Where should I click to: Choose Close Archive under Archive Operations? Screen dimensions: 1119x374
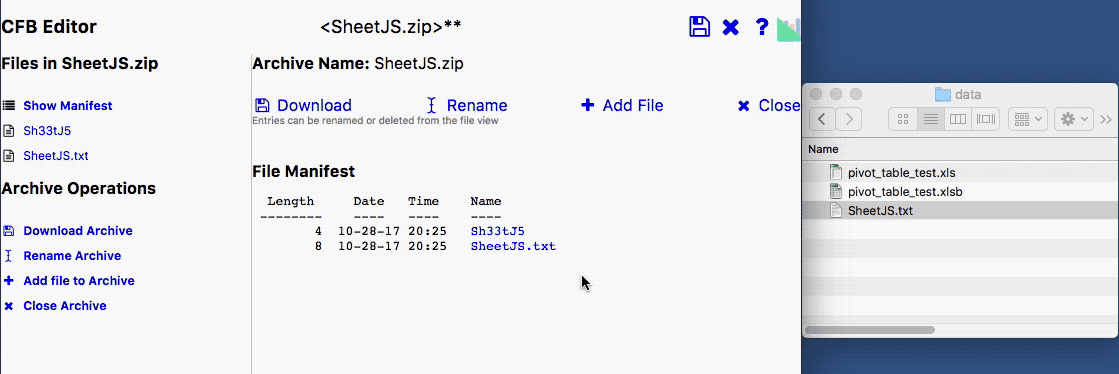point(65,305)
